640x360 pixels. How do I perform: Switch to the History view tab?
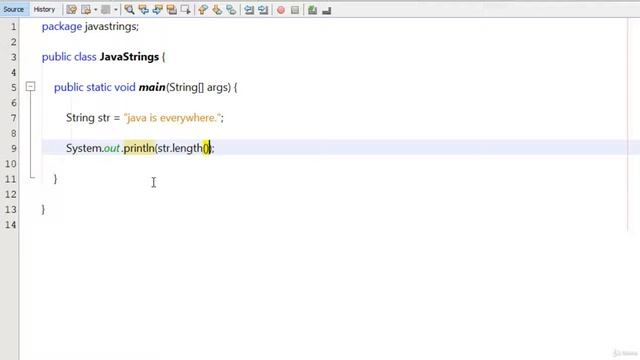pos(44,9)
